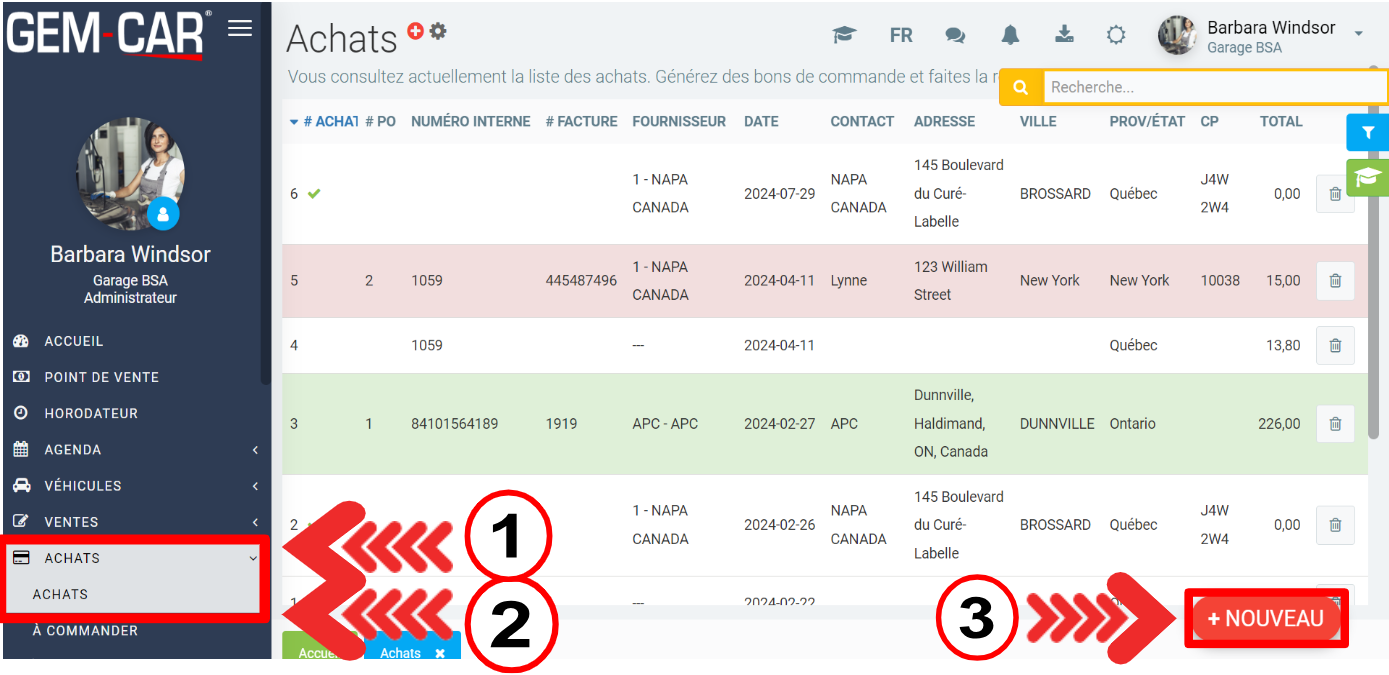Toggle the hamburger sidebar menu

click(x=240, y=28)
